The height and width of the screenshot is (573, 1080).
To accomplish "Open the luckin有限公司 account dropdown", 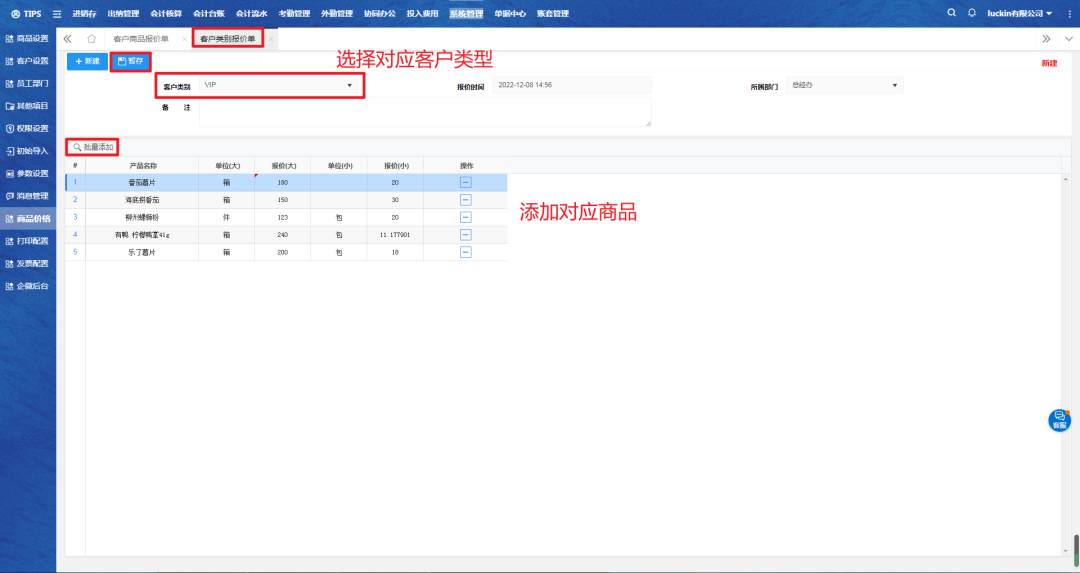I will click(1019, 13).
